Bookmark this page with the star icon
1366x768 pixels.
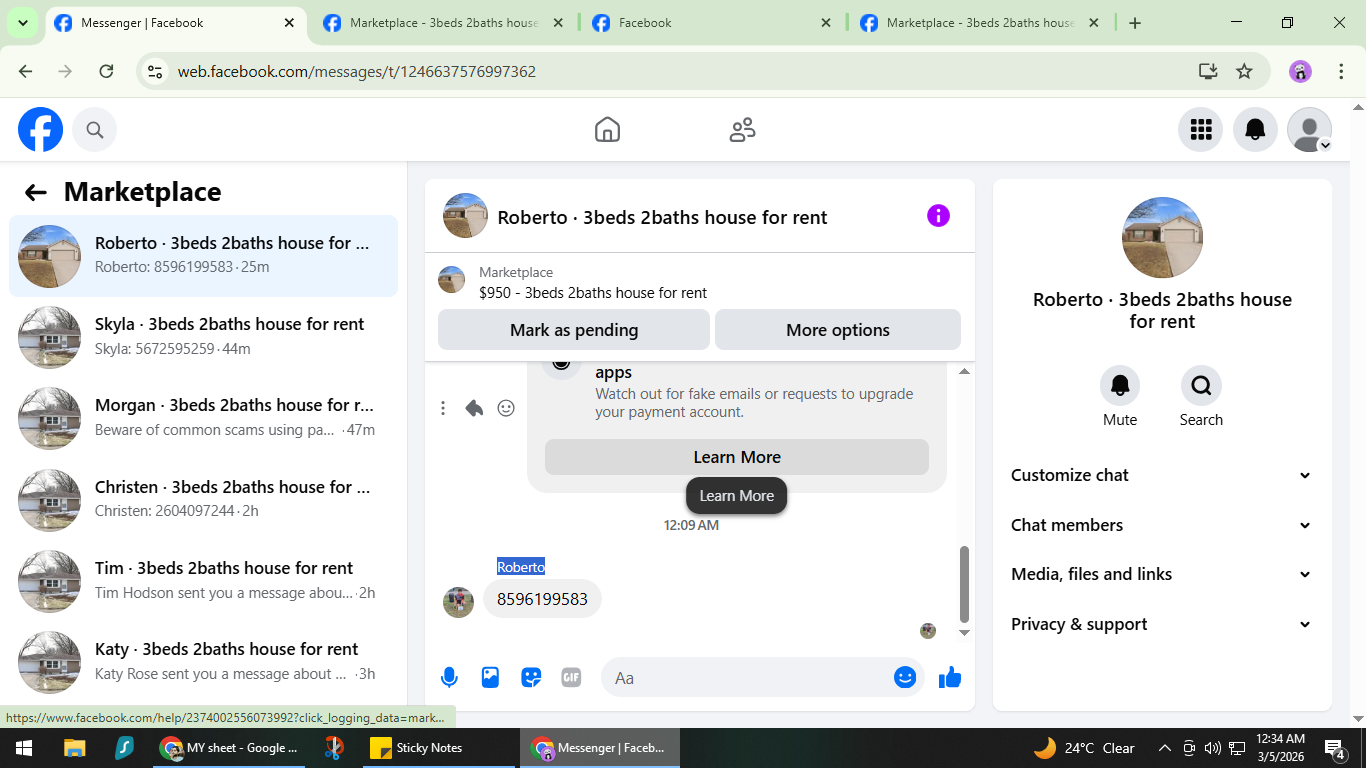[1244, 71]
